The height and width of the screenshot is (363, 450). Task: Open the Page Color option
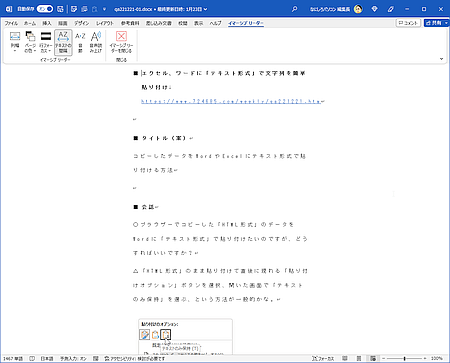coord(30,42)
